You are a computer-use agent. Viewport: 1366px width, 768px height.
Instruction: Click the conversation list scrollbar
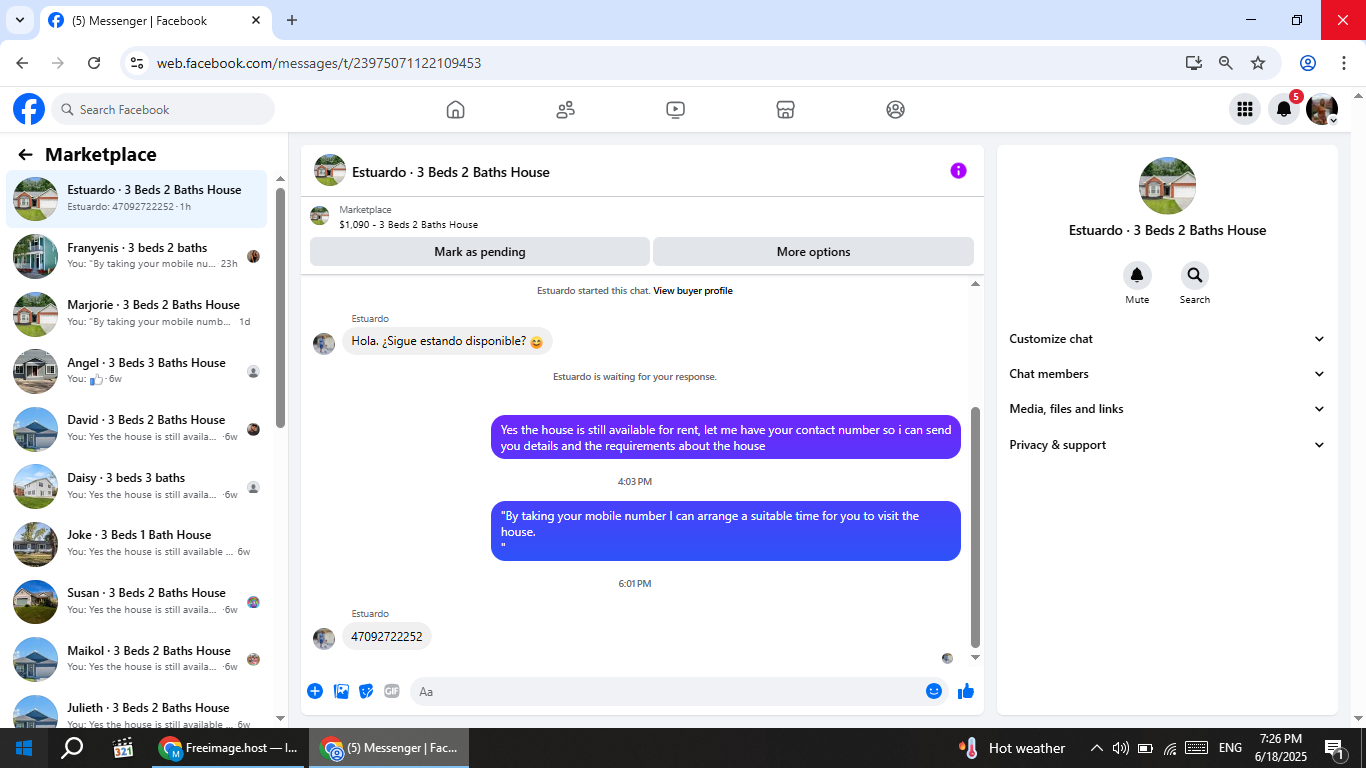click(281, 308)
